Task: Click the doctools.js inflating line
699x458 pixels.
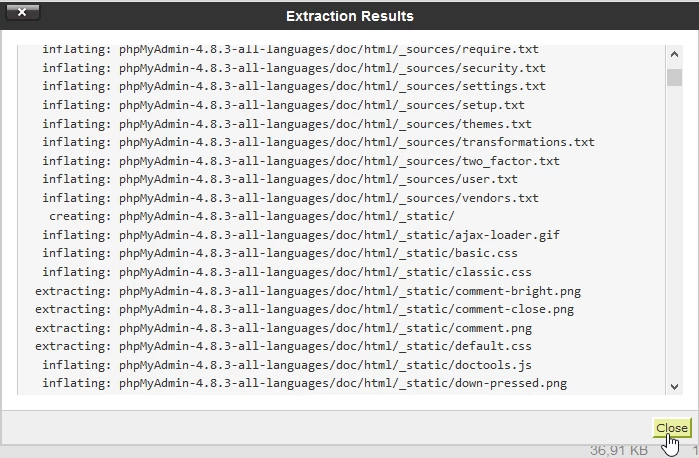Action: tap(287, 365)
